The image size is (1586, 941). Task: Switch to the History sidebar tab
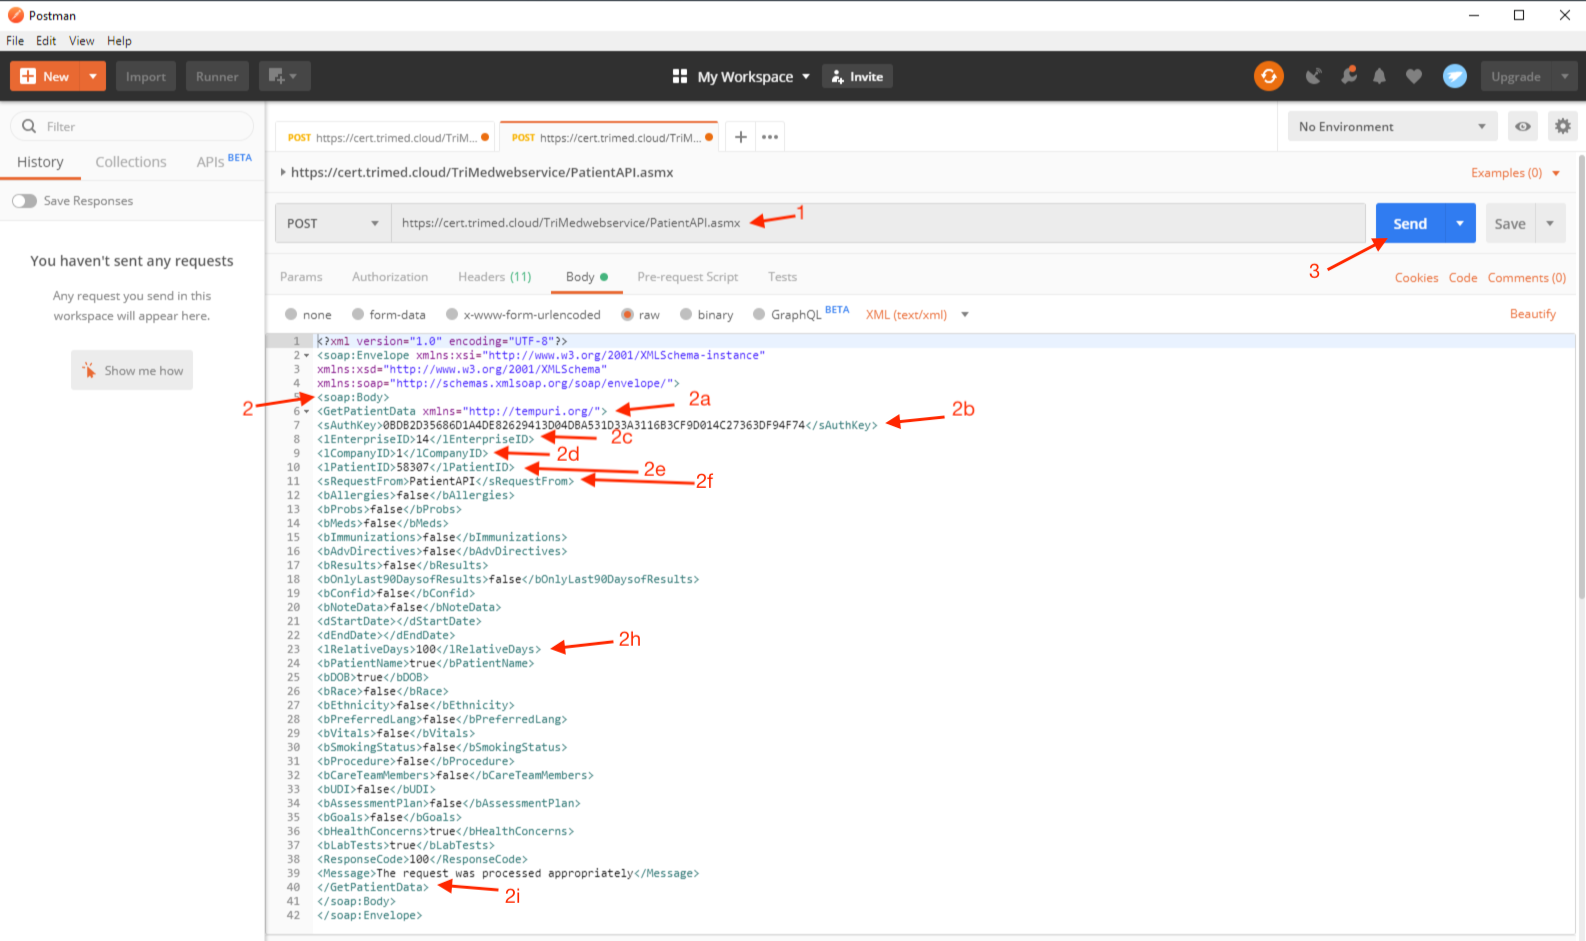40,162
